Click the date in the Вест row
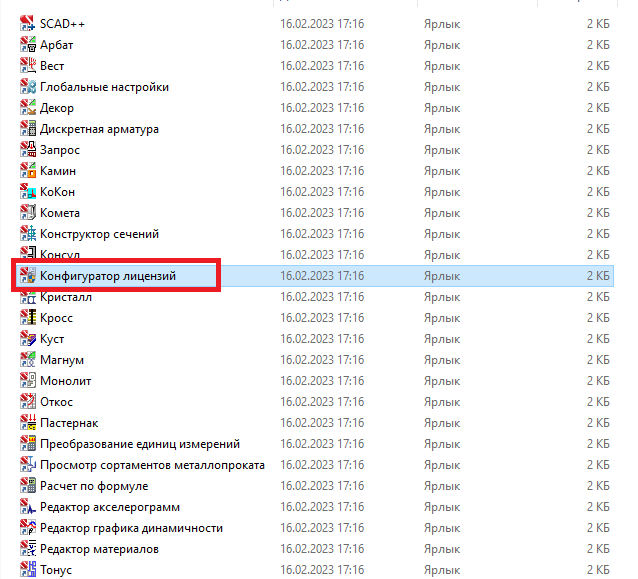This screenshot has width=638, height=579. pos(322,66)
